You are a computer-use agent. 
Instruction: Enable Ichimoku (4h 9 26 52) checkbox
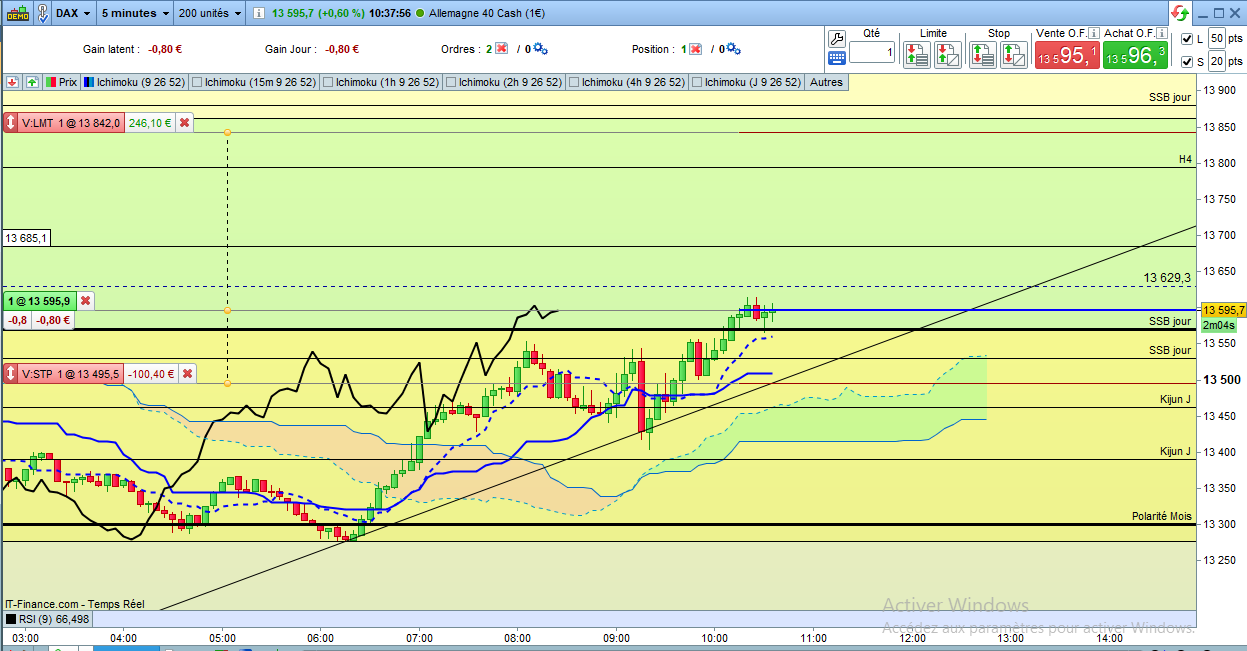(x=574, y=82)
